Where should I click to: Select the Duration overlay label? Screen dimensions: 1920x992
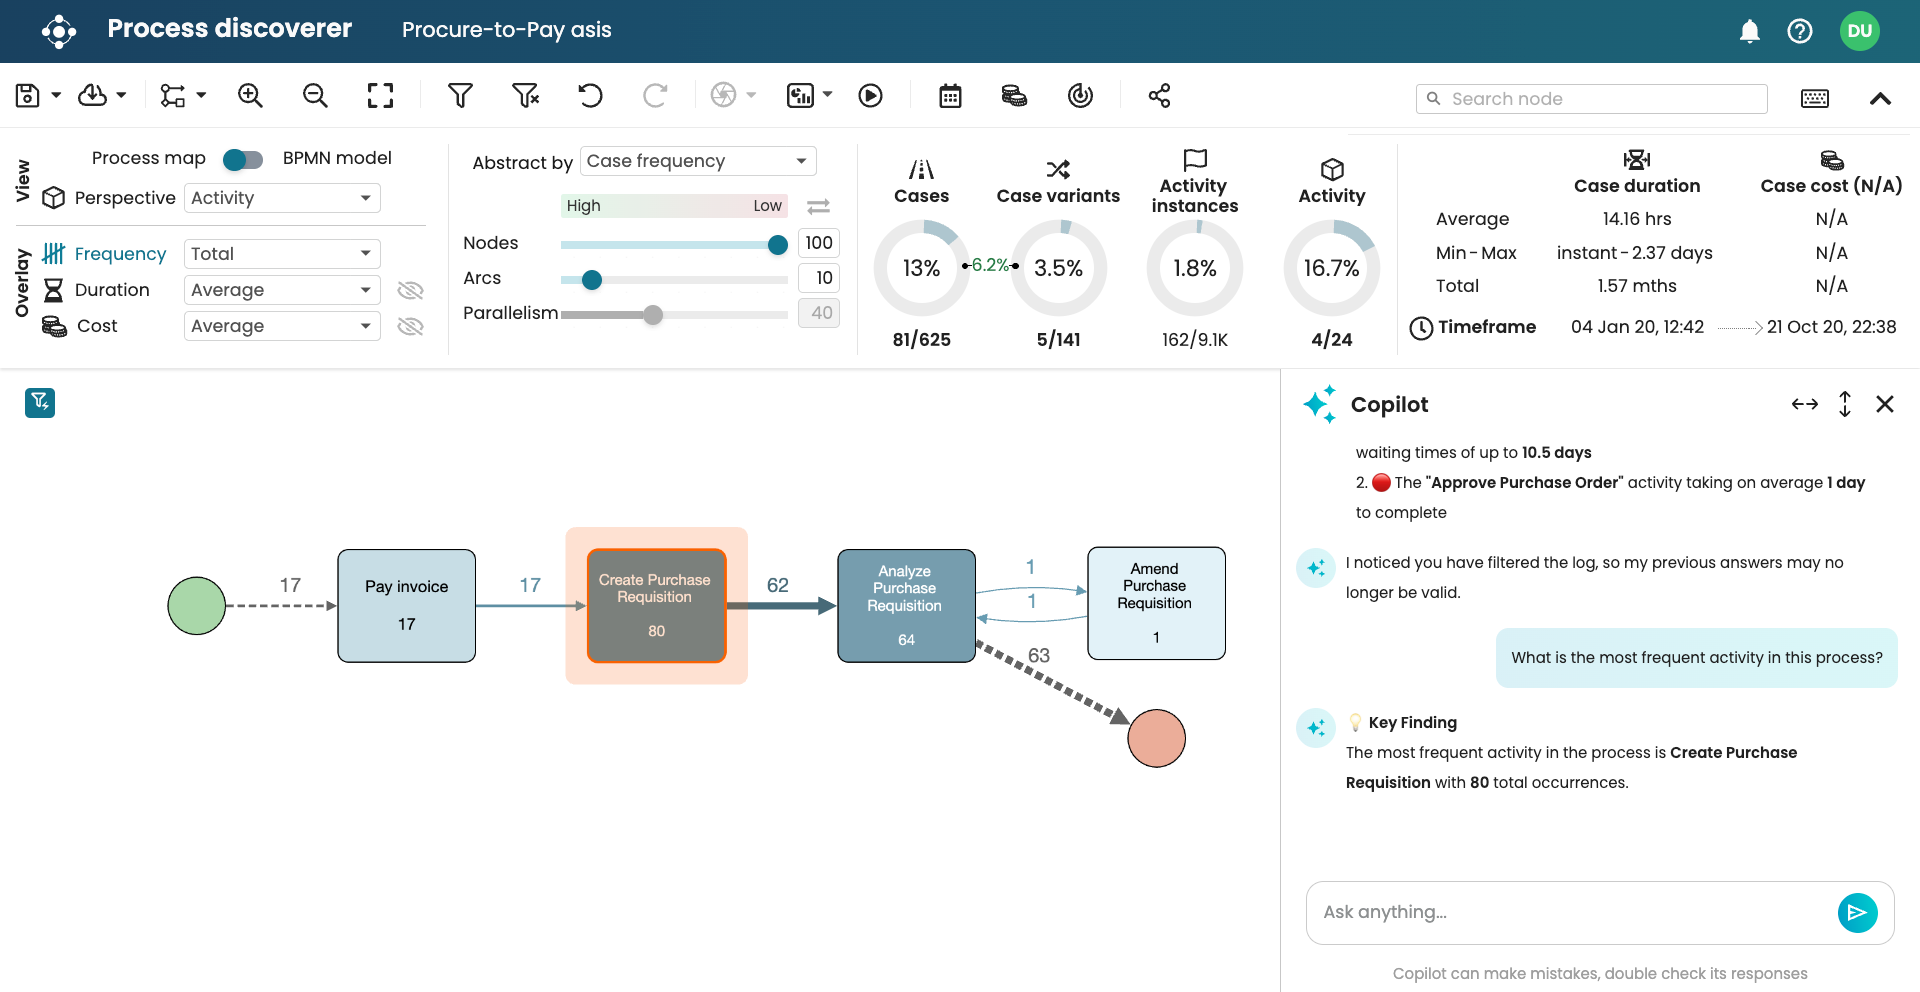112,290
